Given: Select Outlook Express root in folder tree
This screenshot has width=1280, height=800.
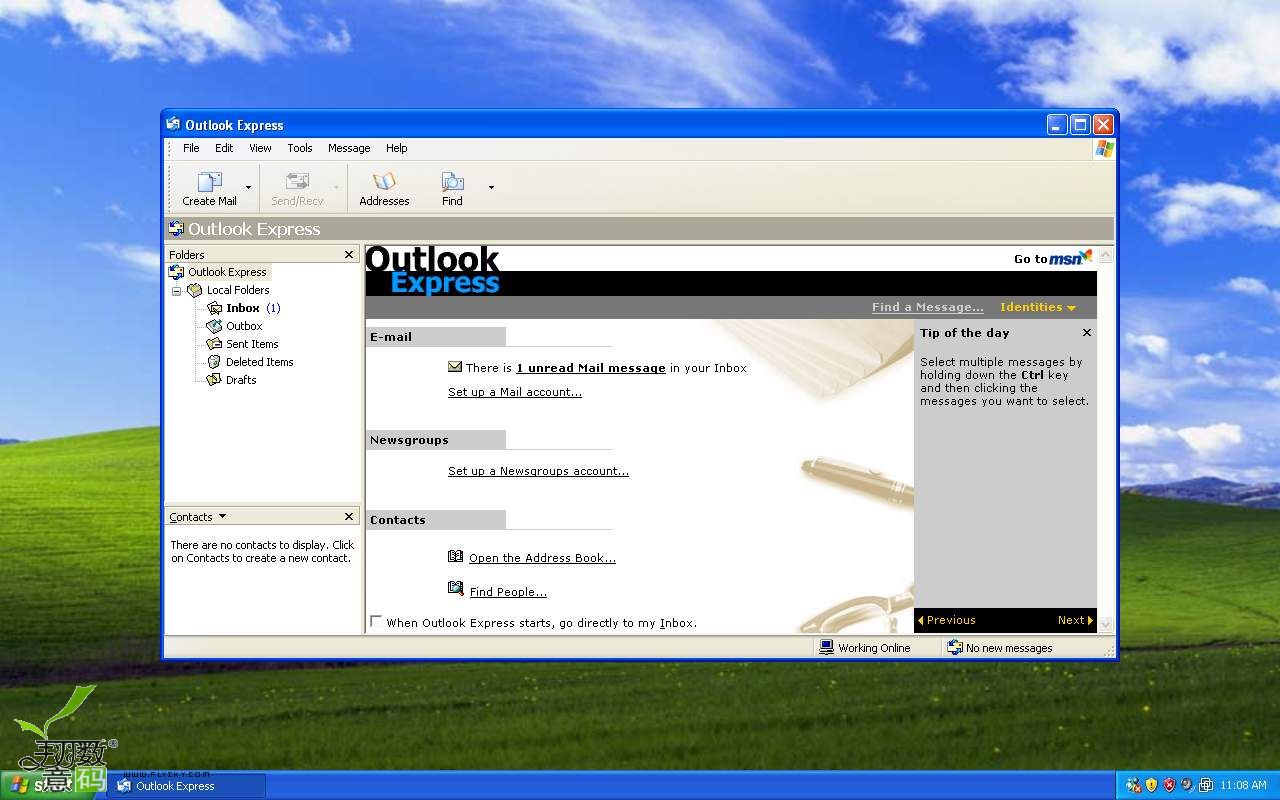Looking at the screenshot, I should 218,272.
